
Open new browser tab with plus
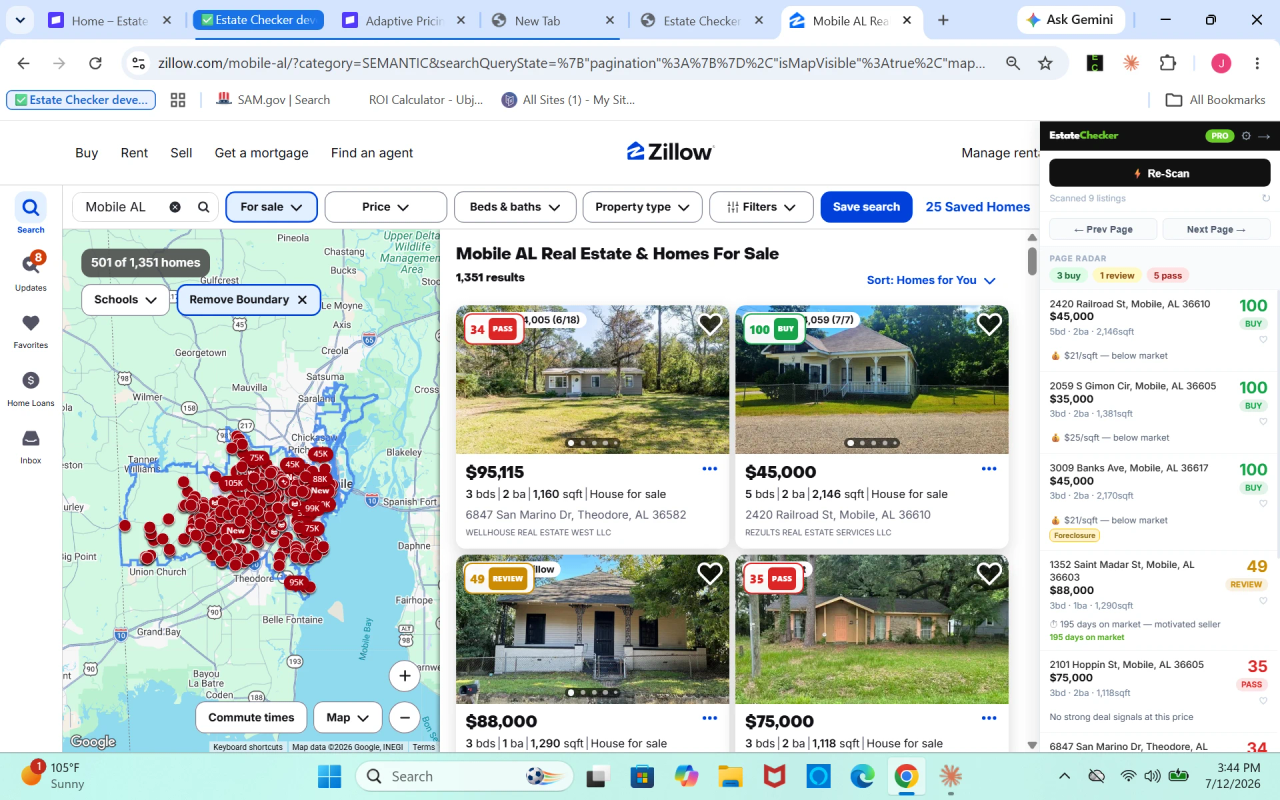(943, 20)
